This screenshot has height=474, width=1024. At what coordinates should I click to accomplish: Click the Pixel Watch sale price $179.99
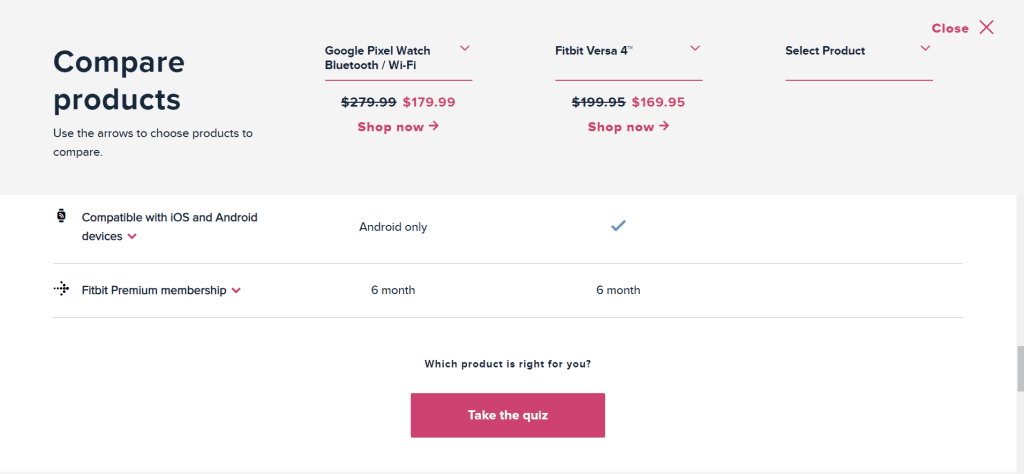coord(429,102)
